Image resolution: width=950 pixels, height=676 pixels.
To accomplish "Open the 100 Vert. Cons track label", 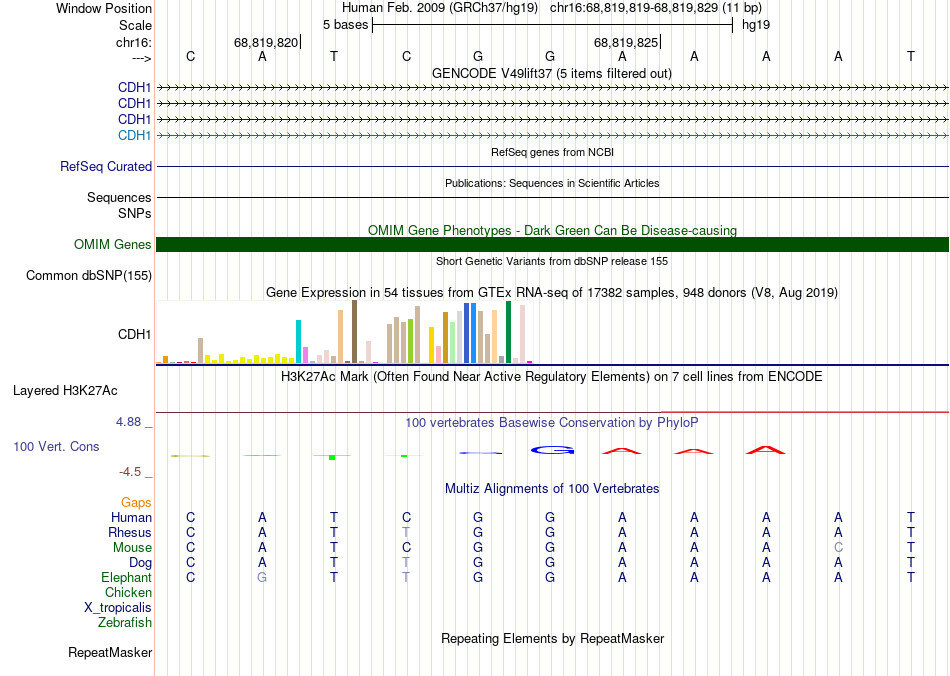I will click(56, 447).
